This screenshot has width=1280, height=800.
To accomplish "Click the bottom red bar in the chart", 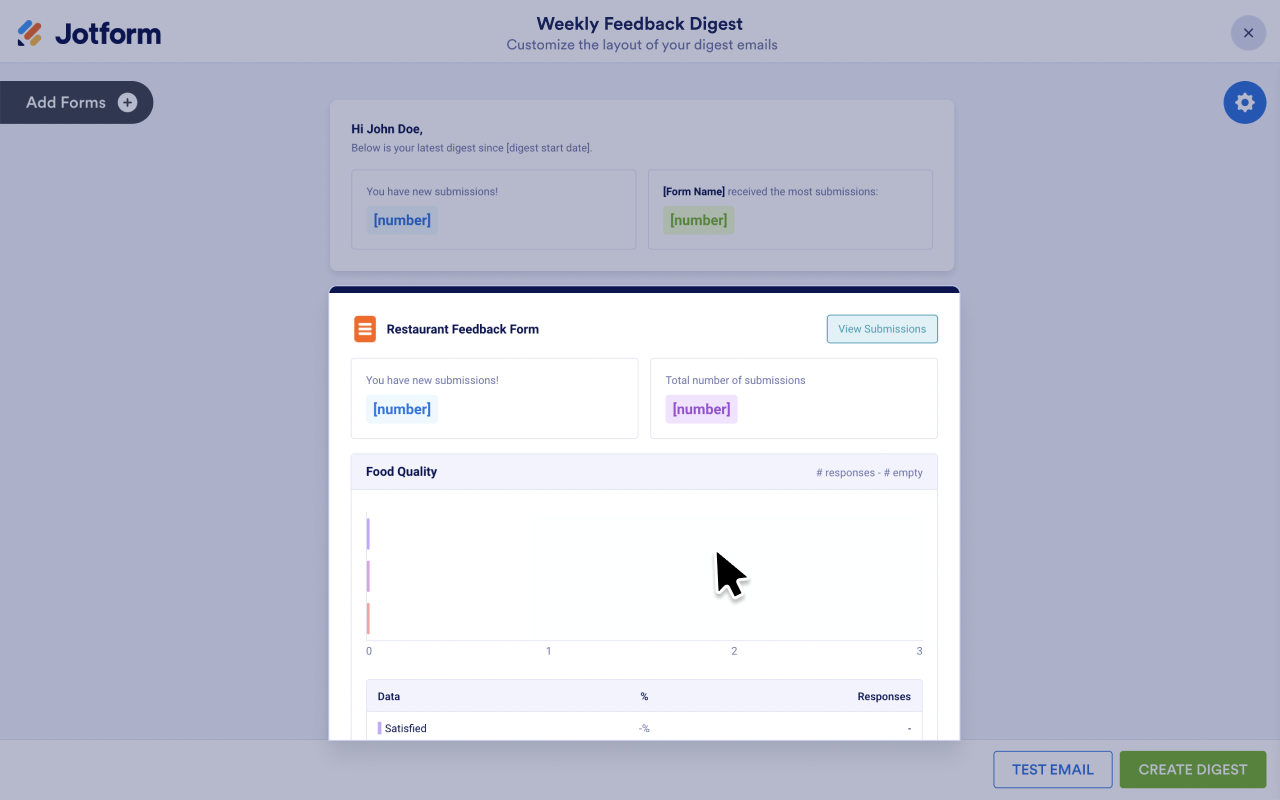I will click(368, 619).
